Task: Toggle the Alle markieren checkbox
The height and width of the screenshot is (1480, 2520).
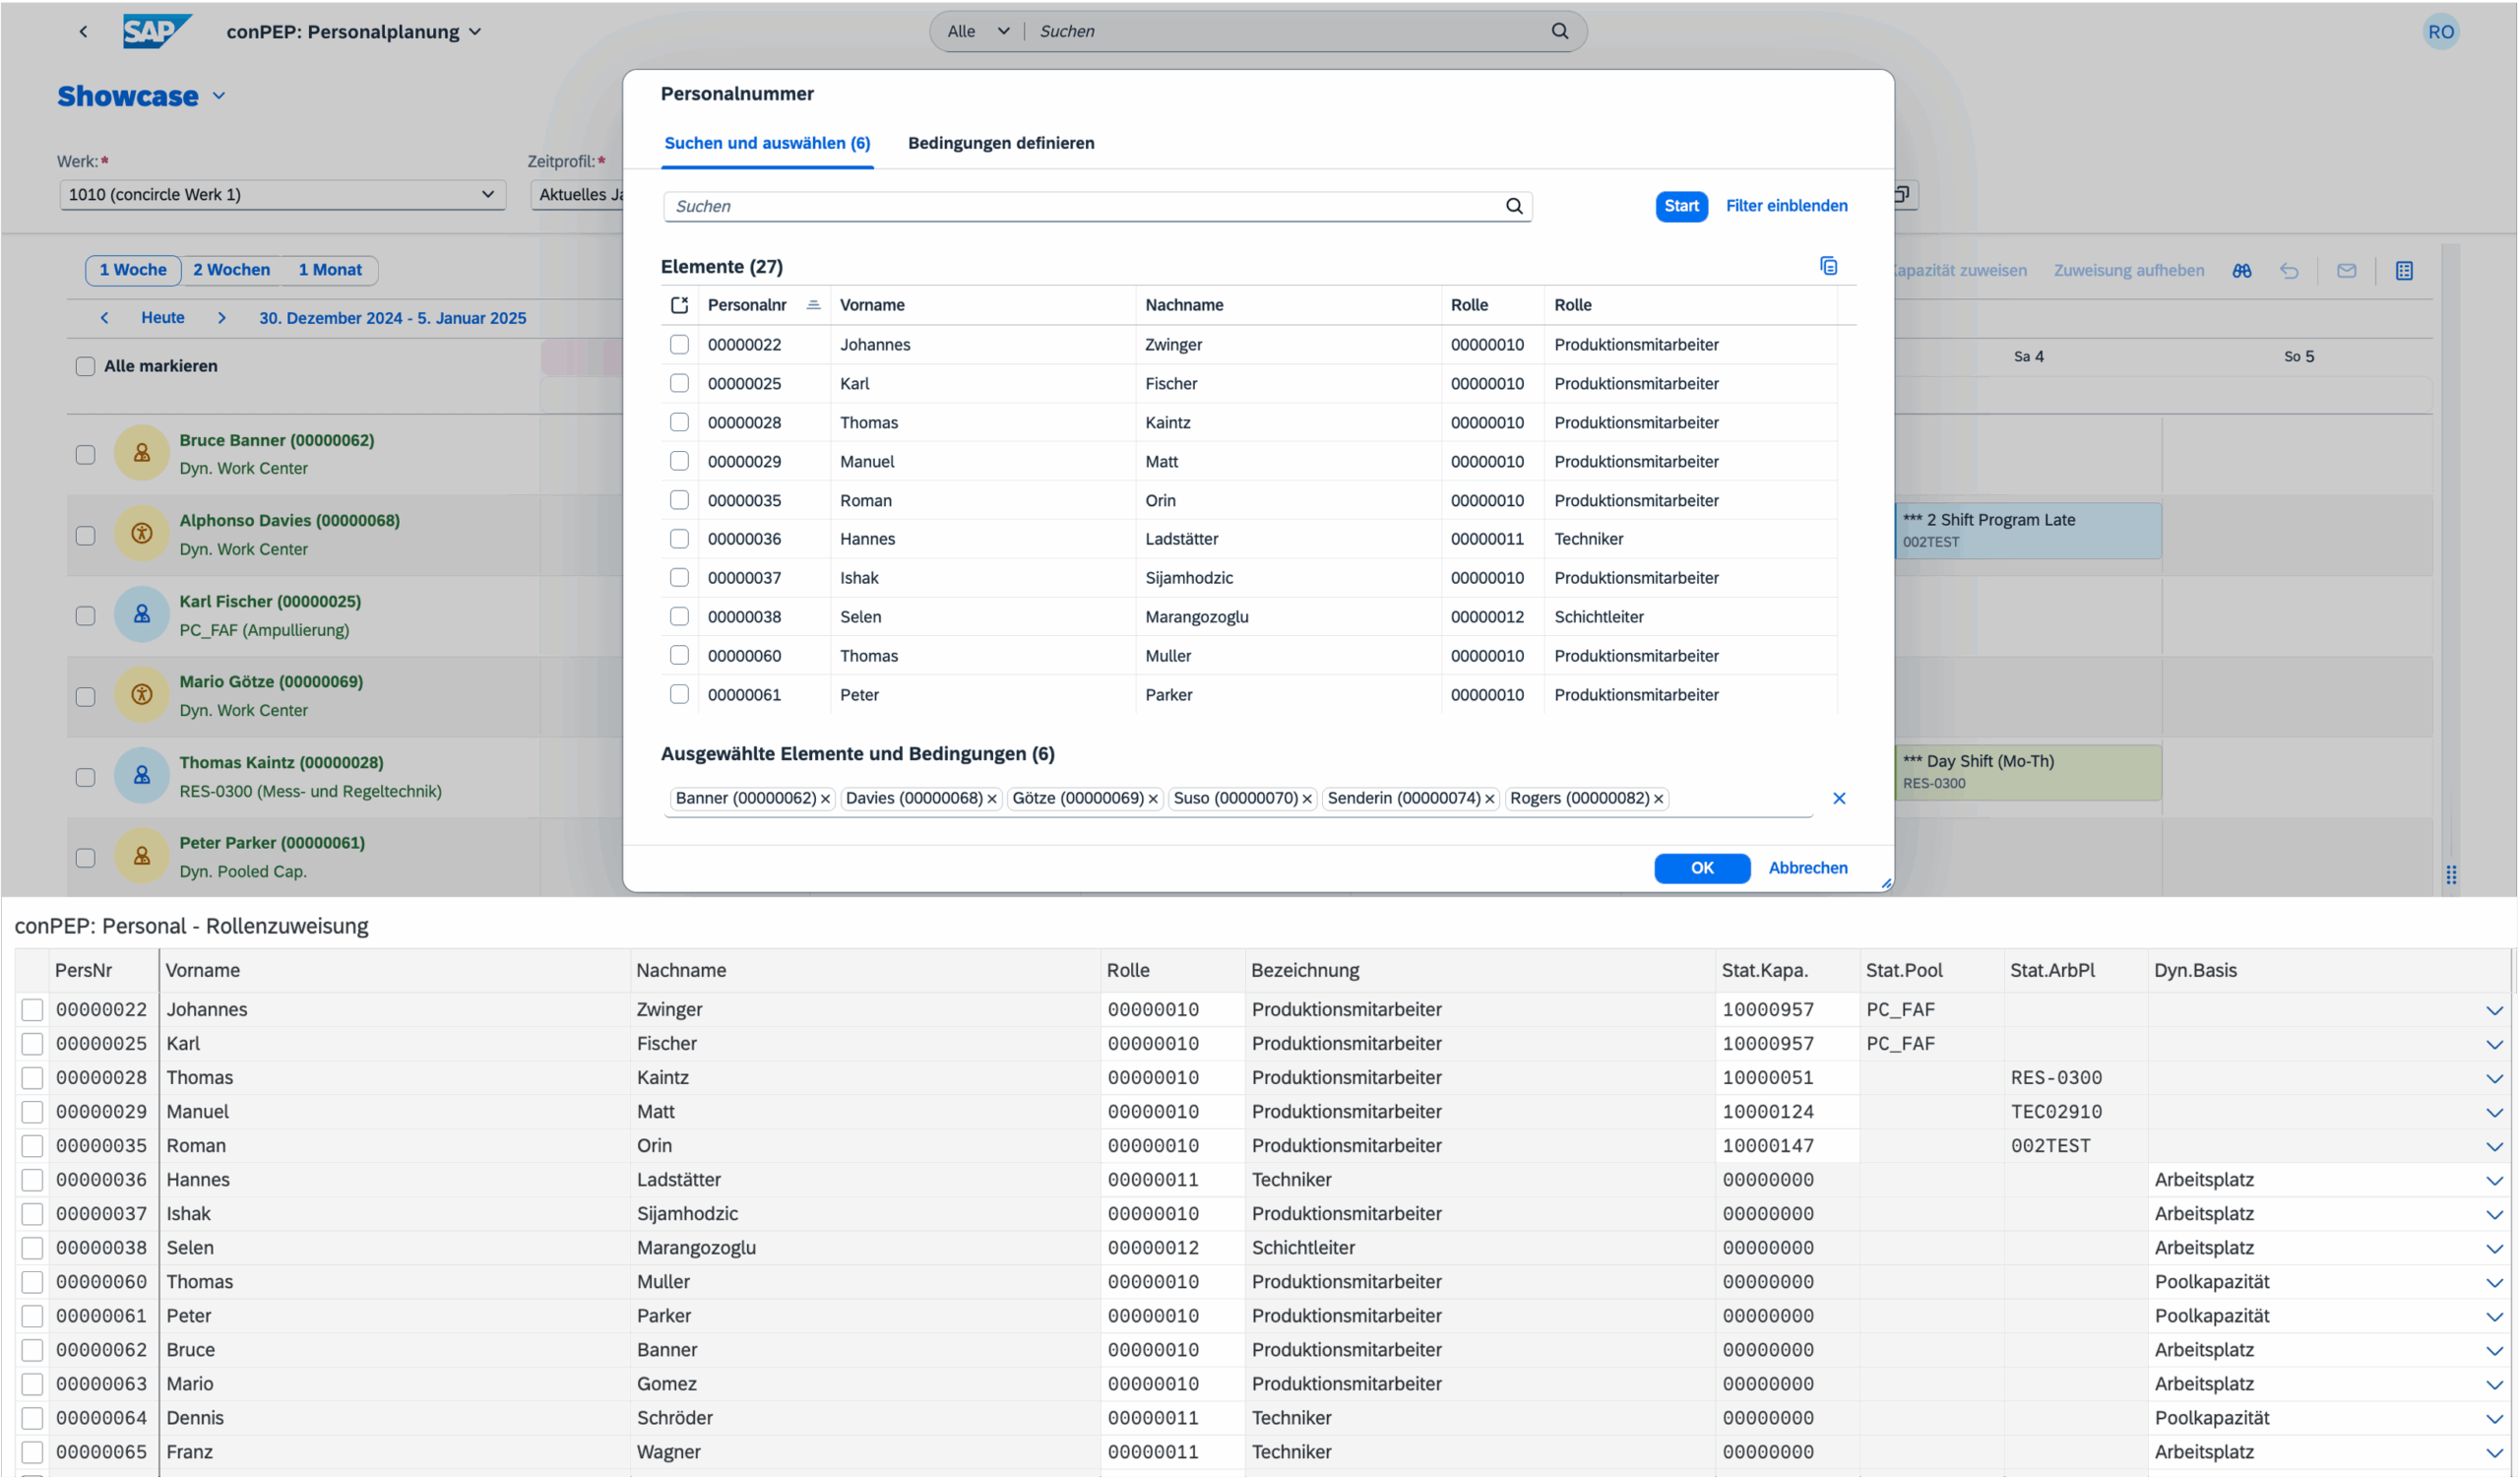Action: 86,366
